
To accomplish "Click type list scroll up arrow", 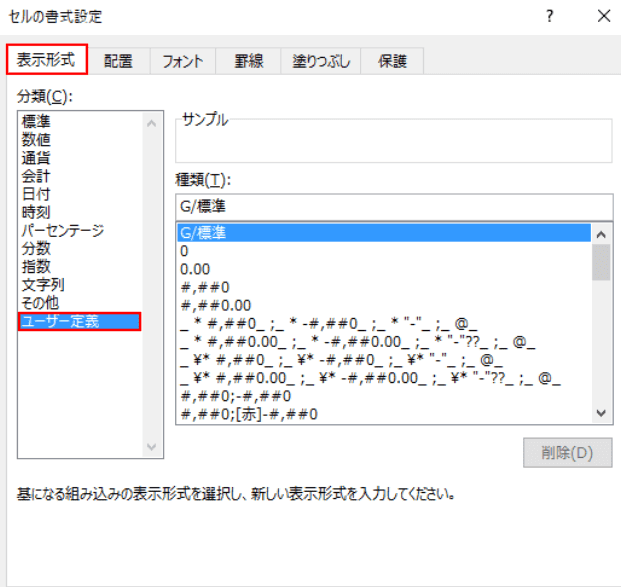I will (601, 234).
